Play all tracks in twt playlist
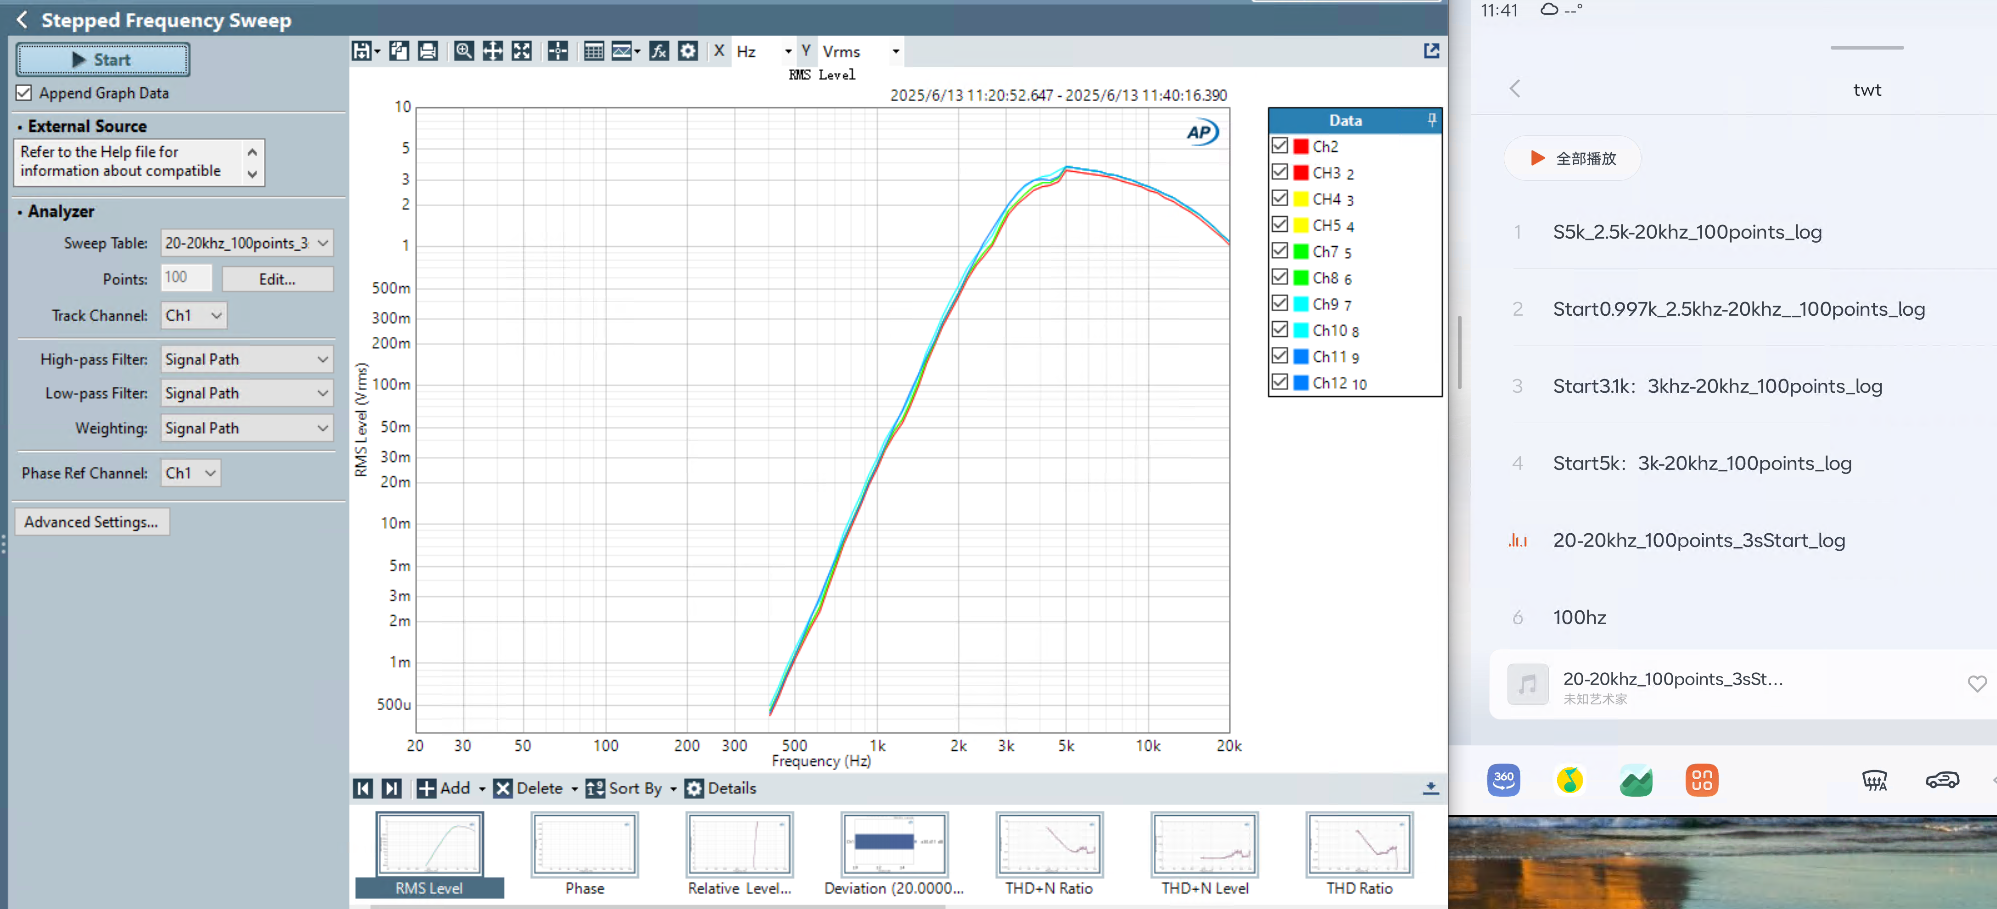This screenshot has height=909, width=1997. click(1572, 158)
